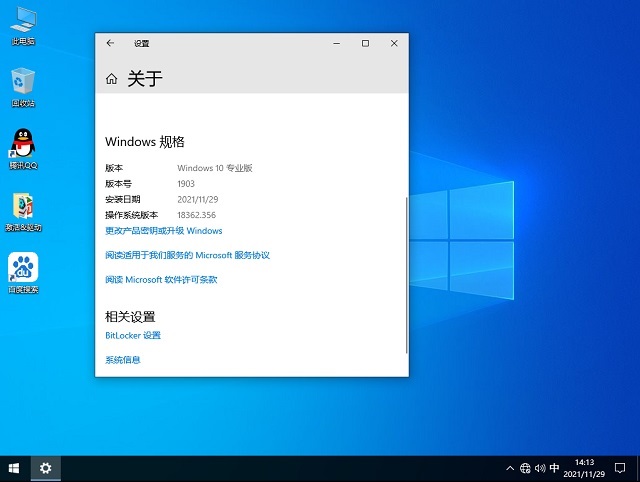Select the Settings gear on the taskbar

click(45, 468)
